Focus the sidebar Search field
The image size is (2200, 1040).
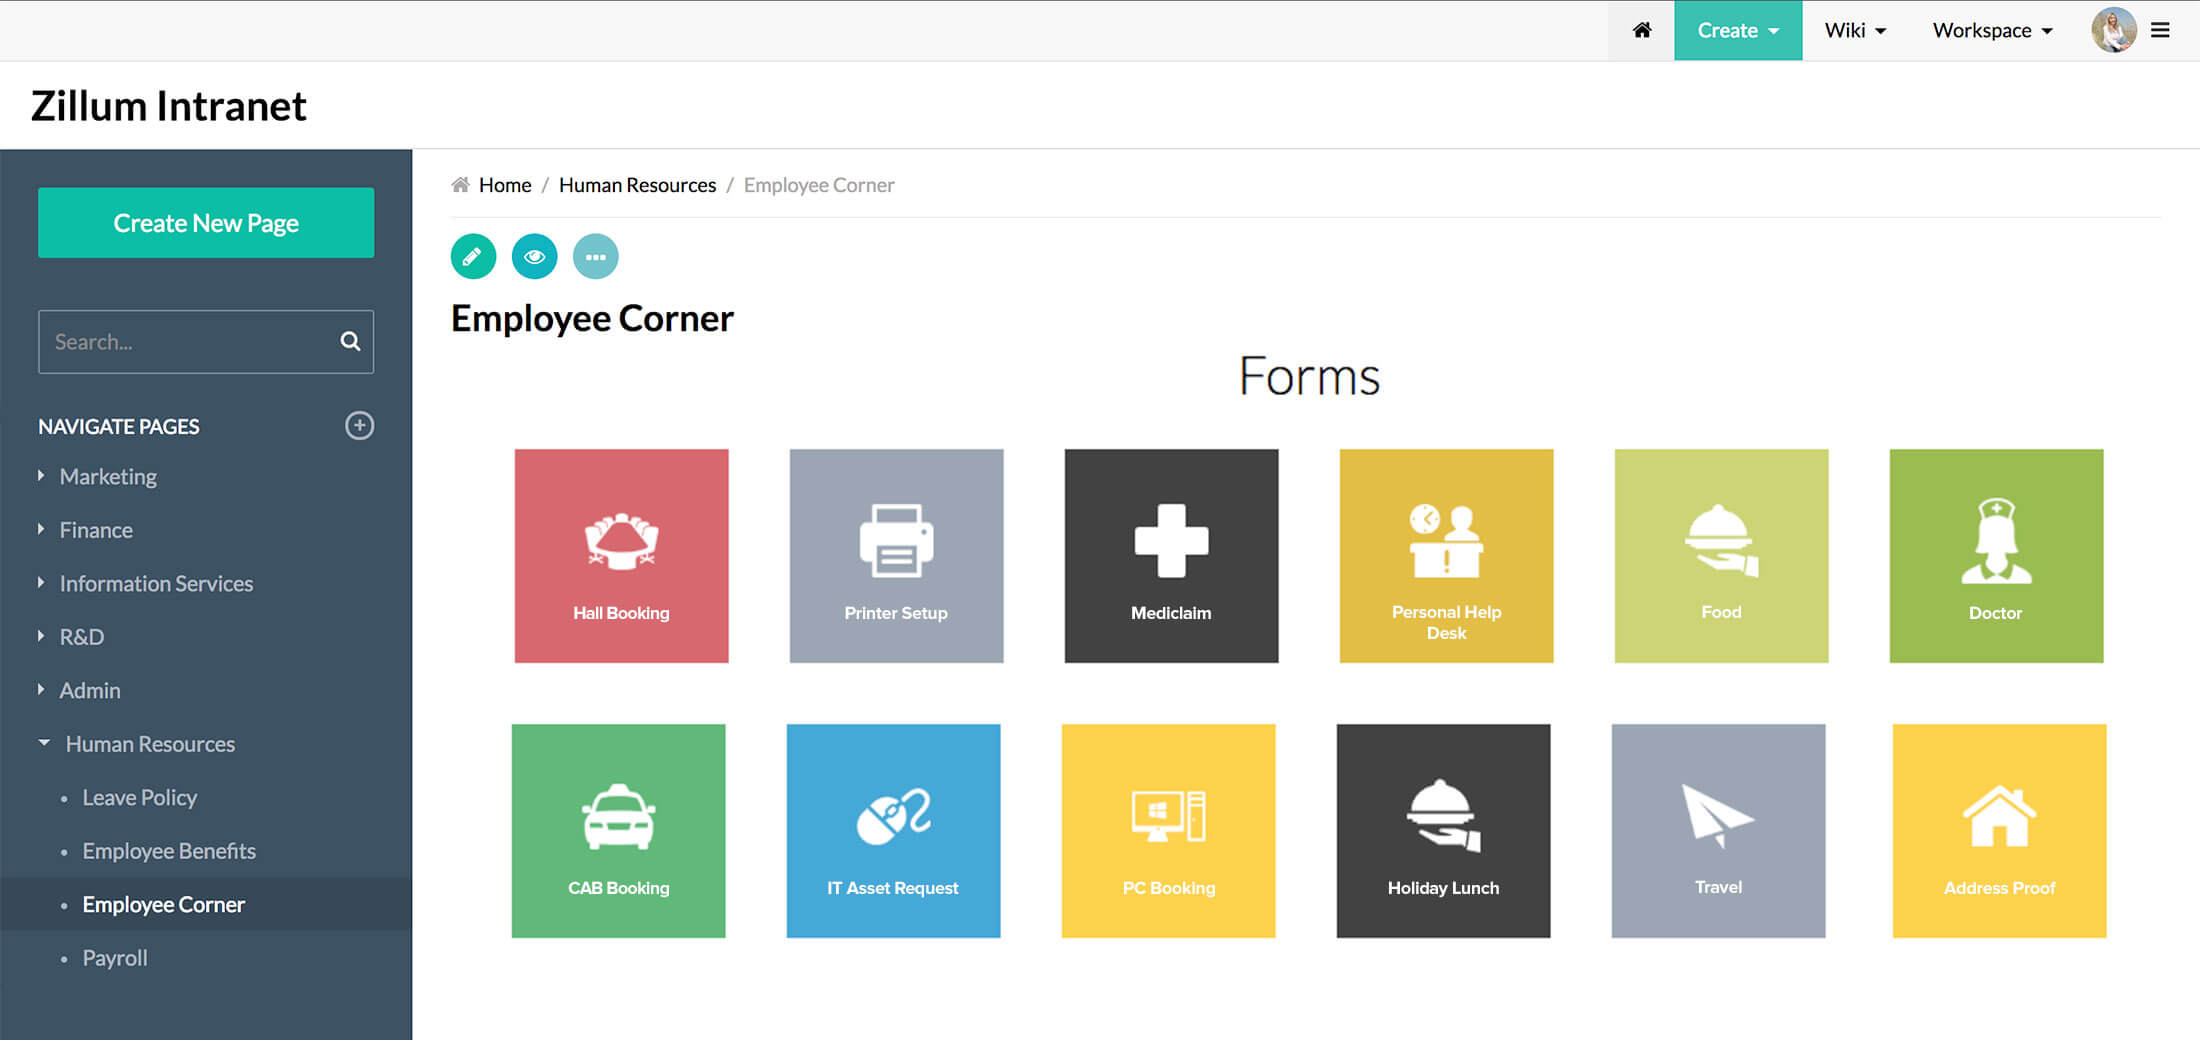tap(206, 341)
